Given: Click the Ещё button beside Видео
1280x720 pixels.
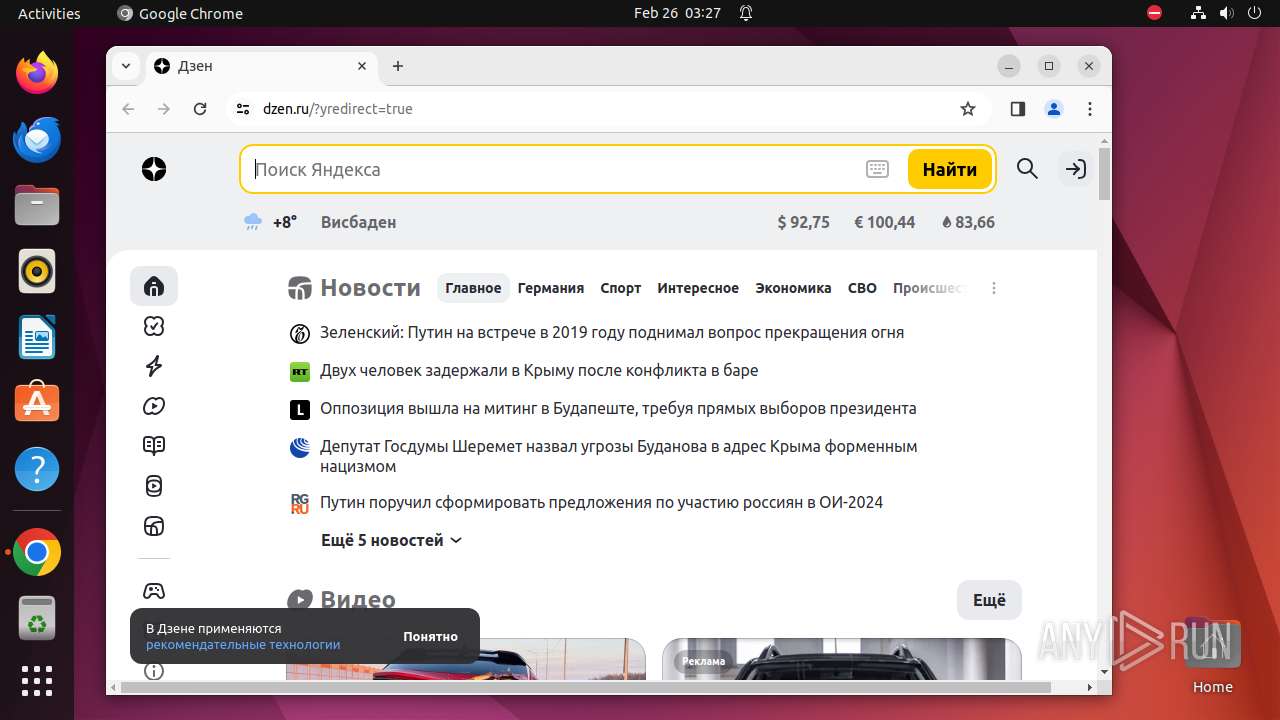Looking at the screenshot, I should (989, 600).
